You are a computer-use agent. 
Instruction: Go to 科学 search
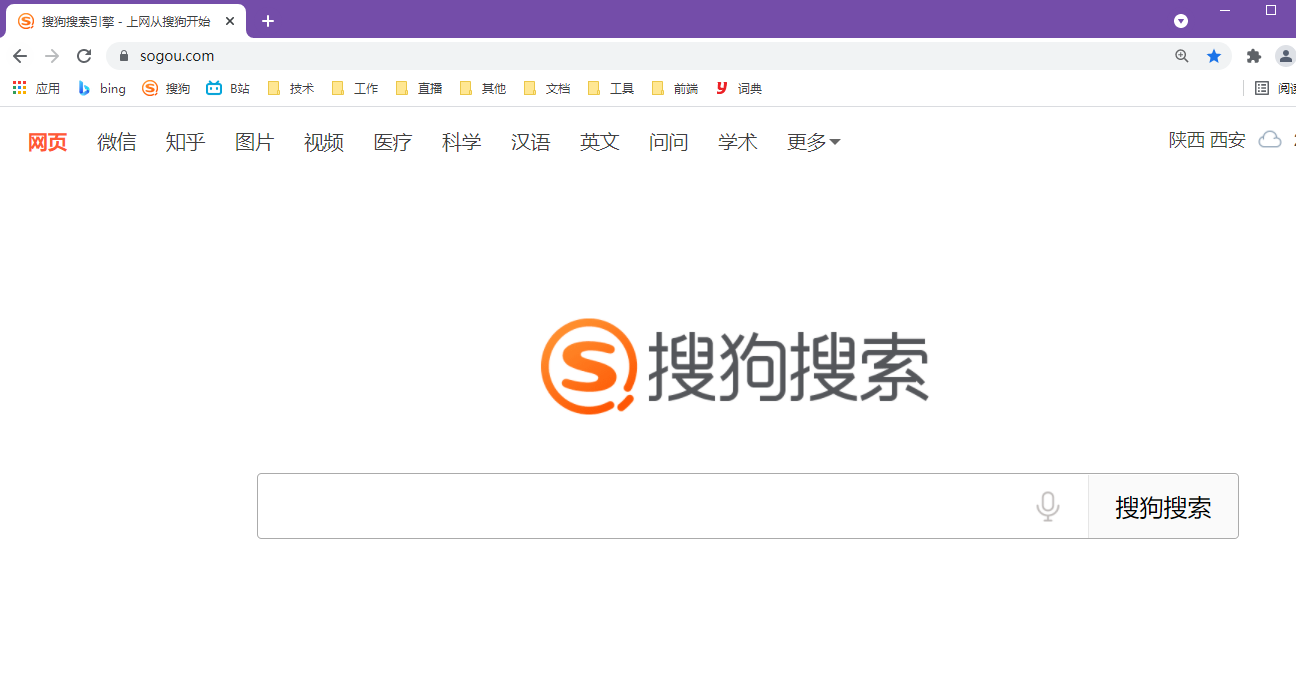pyautogui.click(x=461, y=142)
